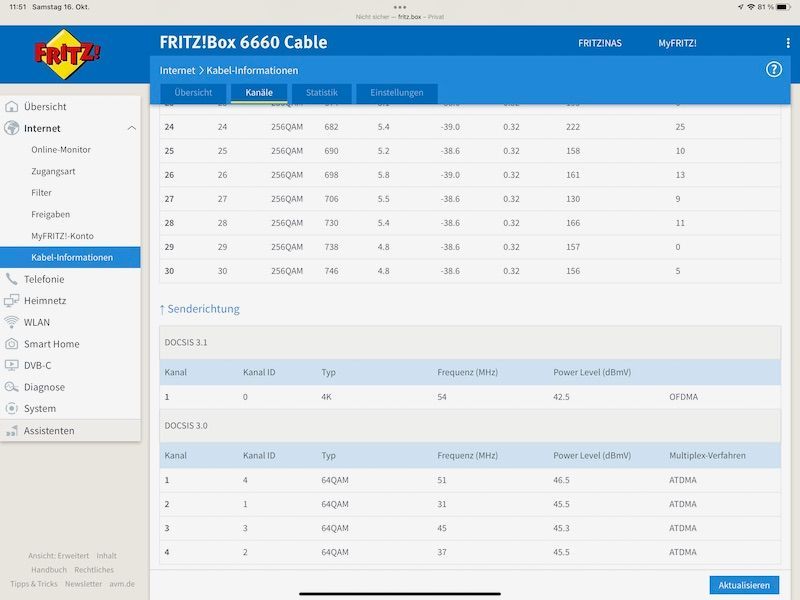Select Kabel-Informationen in sidebar
800x600 pixels.
tap(70, 257)
